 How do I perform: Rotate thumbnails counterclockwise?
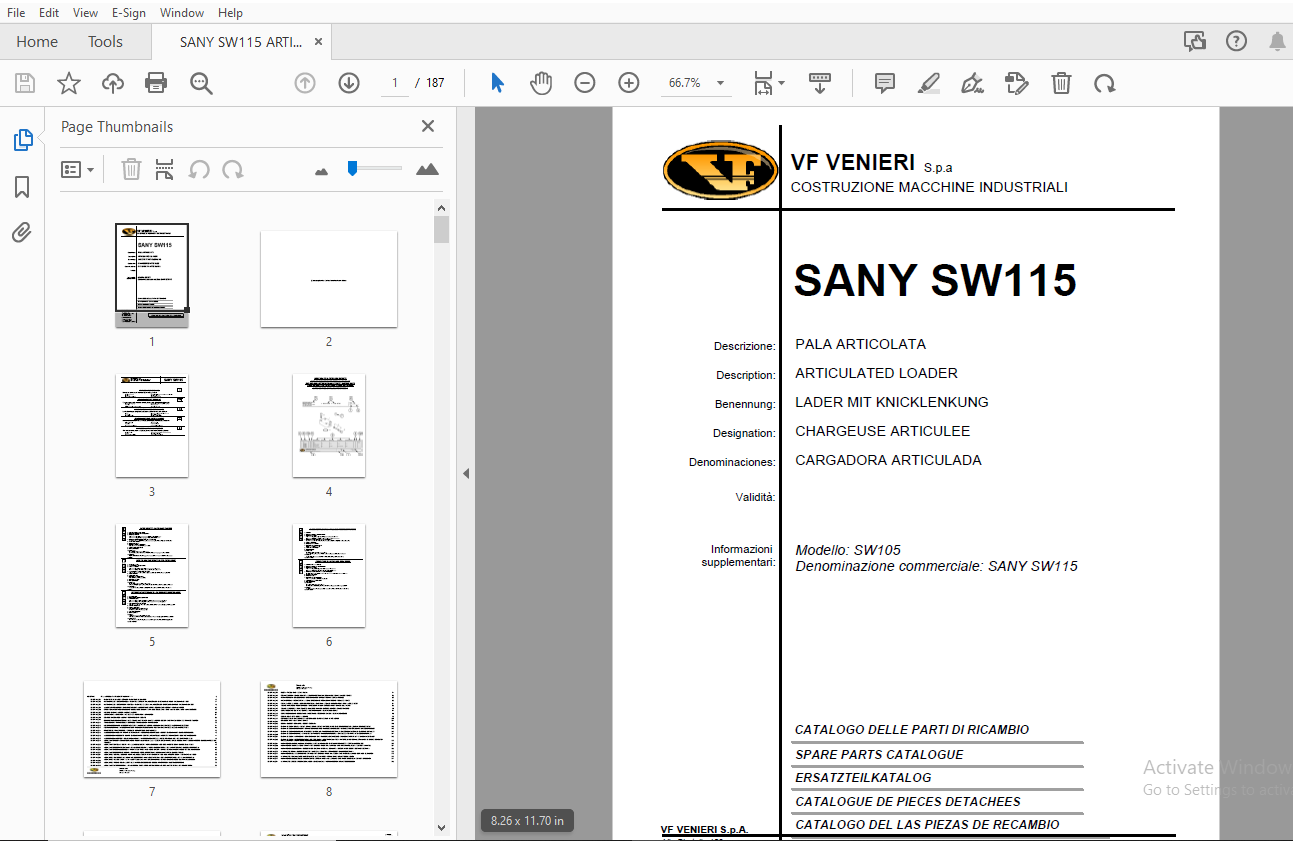(x=199, y=169)
